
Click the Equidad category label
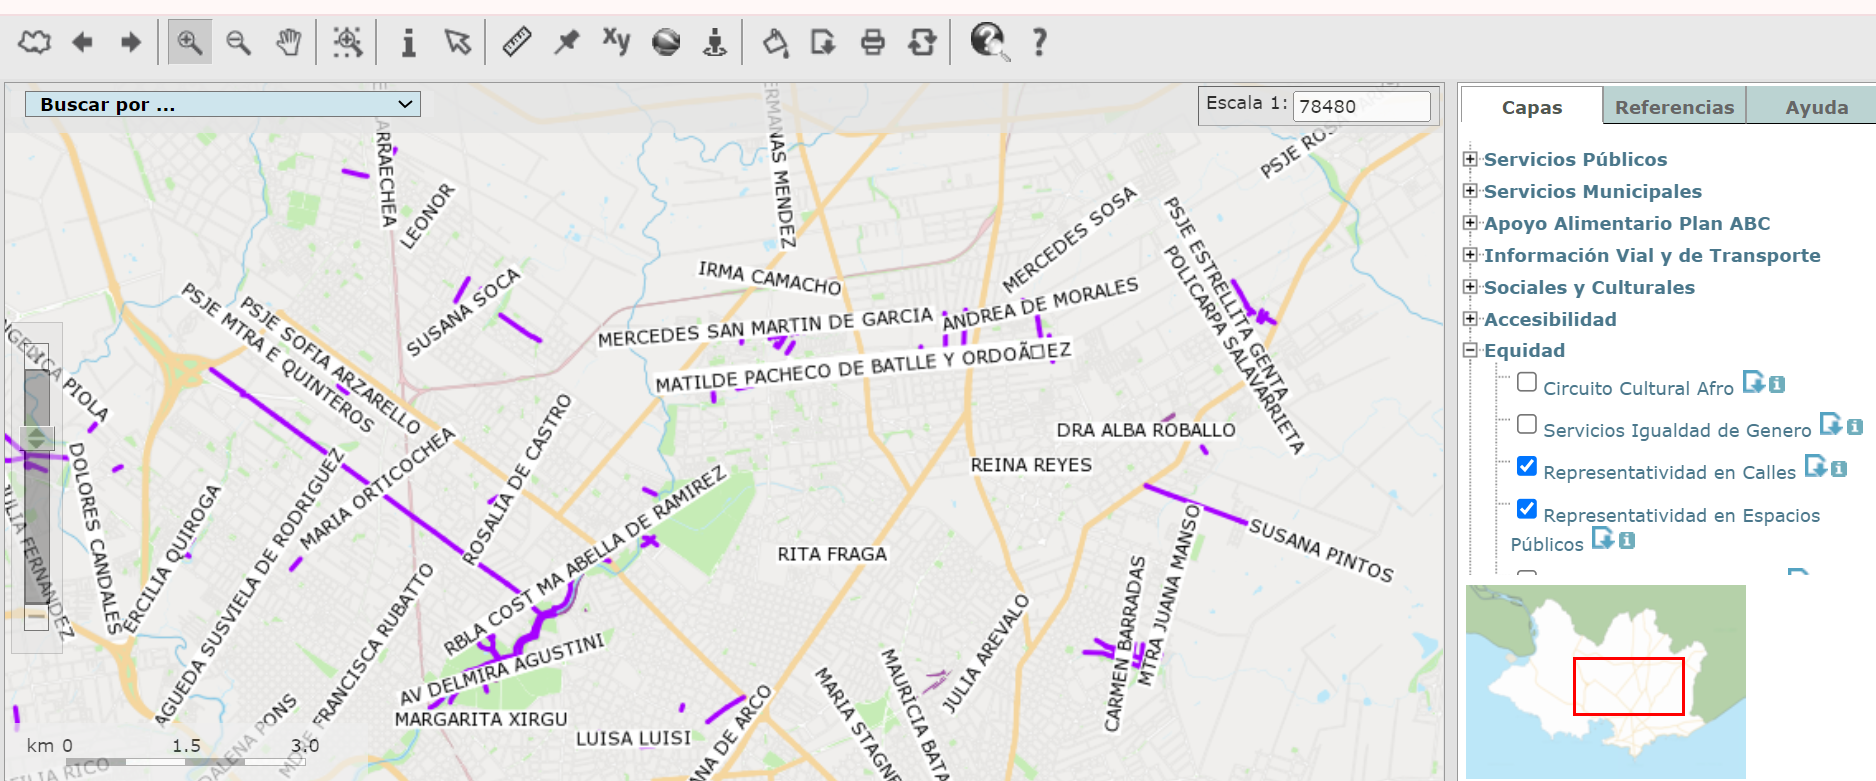click(1524, 350)
